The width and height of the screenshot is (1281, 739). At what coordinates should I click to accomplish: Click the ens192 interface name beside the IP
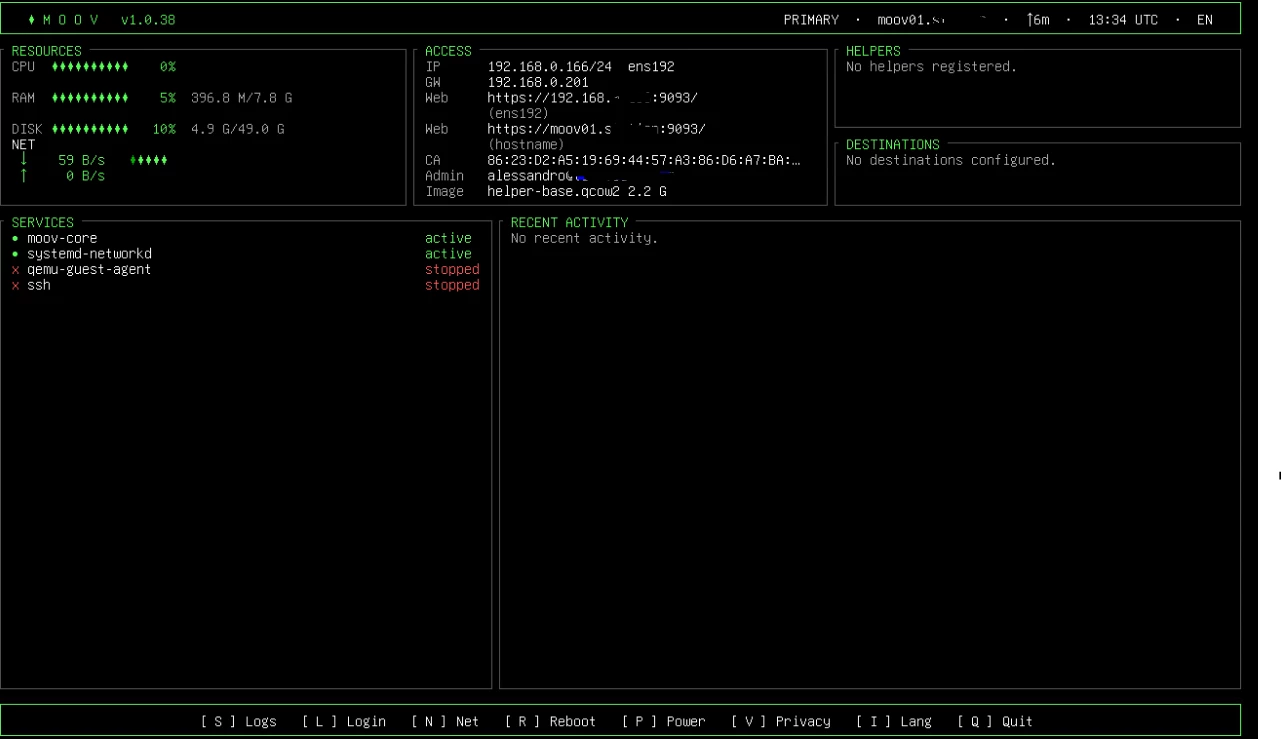651,67
